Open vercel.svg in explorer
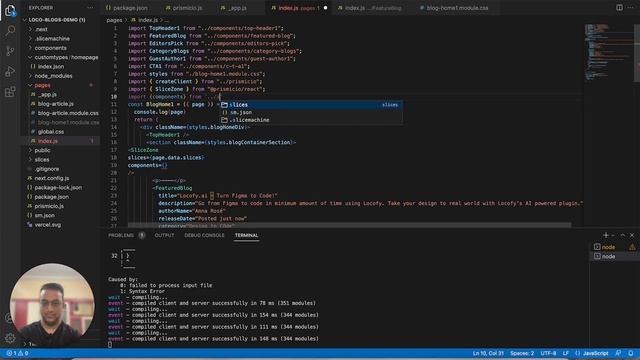 [x=47, y=225]
